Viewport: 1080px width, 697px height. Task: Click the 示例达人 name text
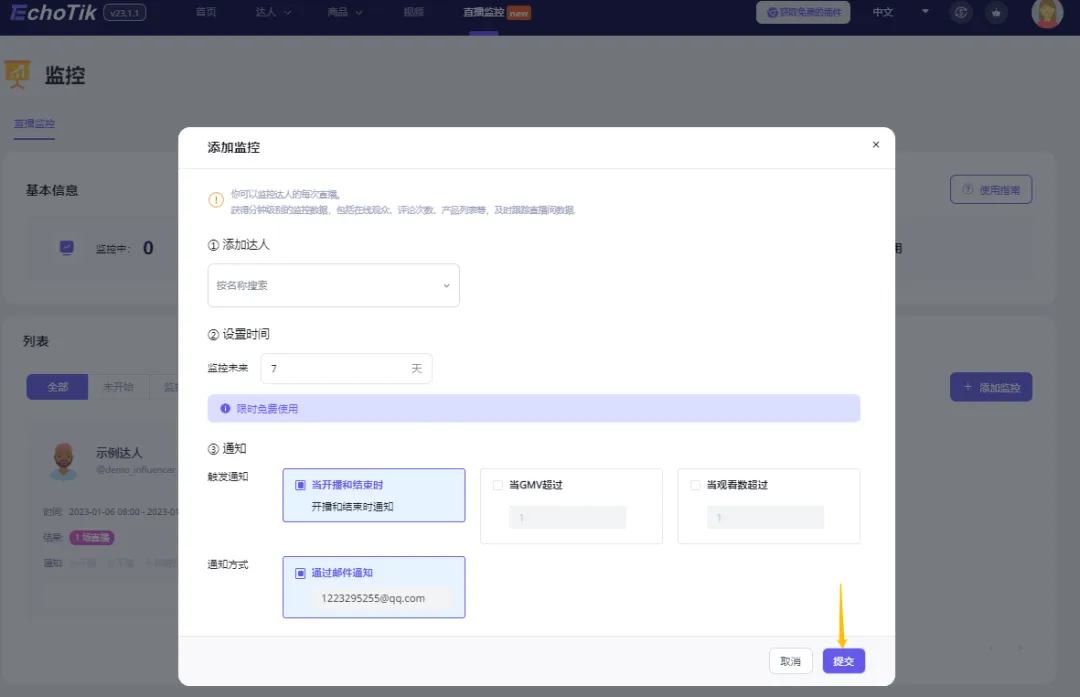coord(119,452)
